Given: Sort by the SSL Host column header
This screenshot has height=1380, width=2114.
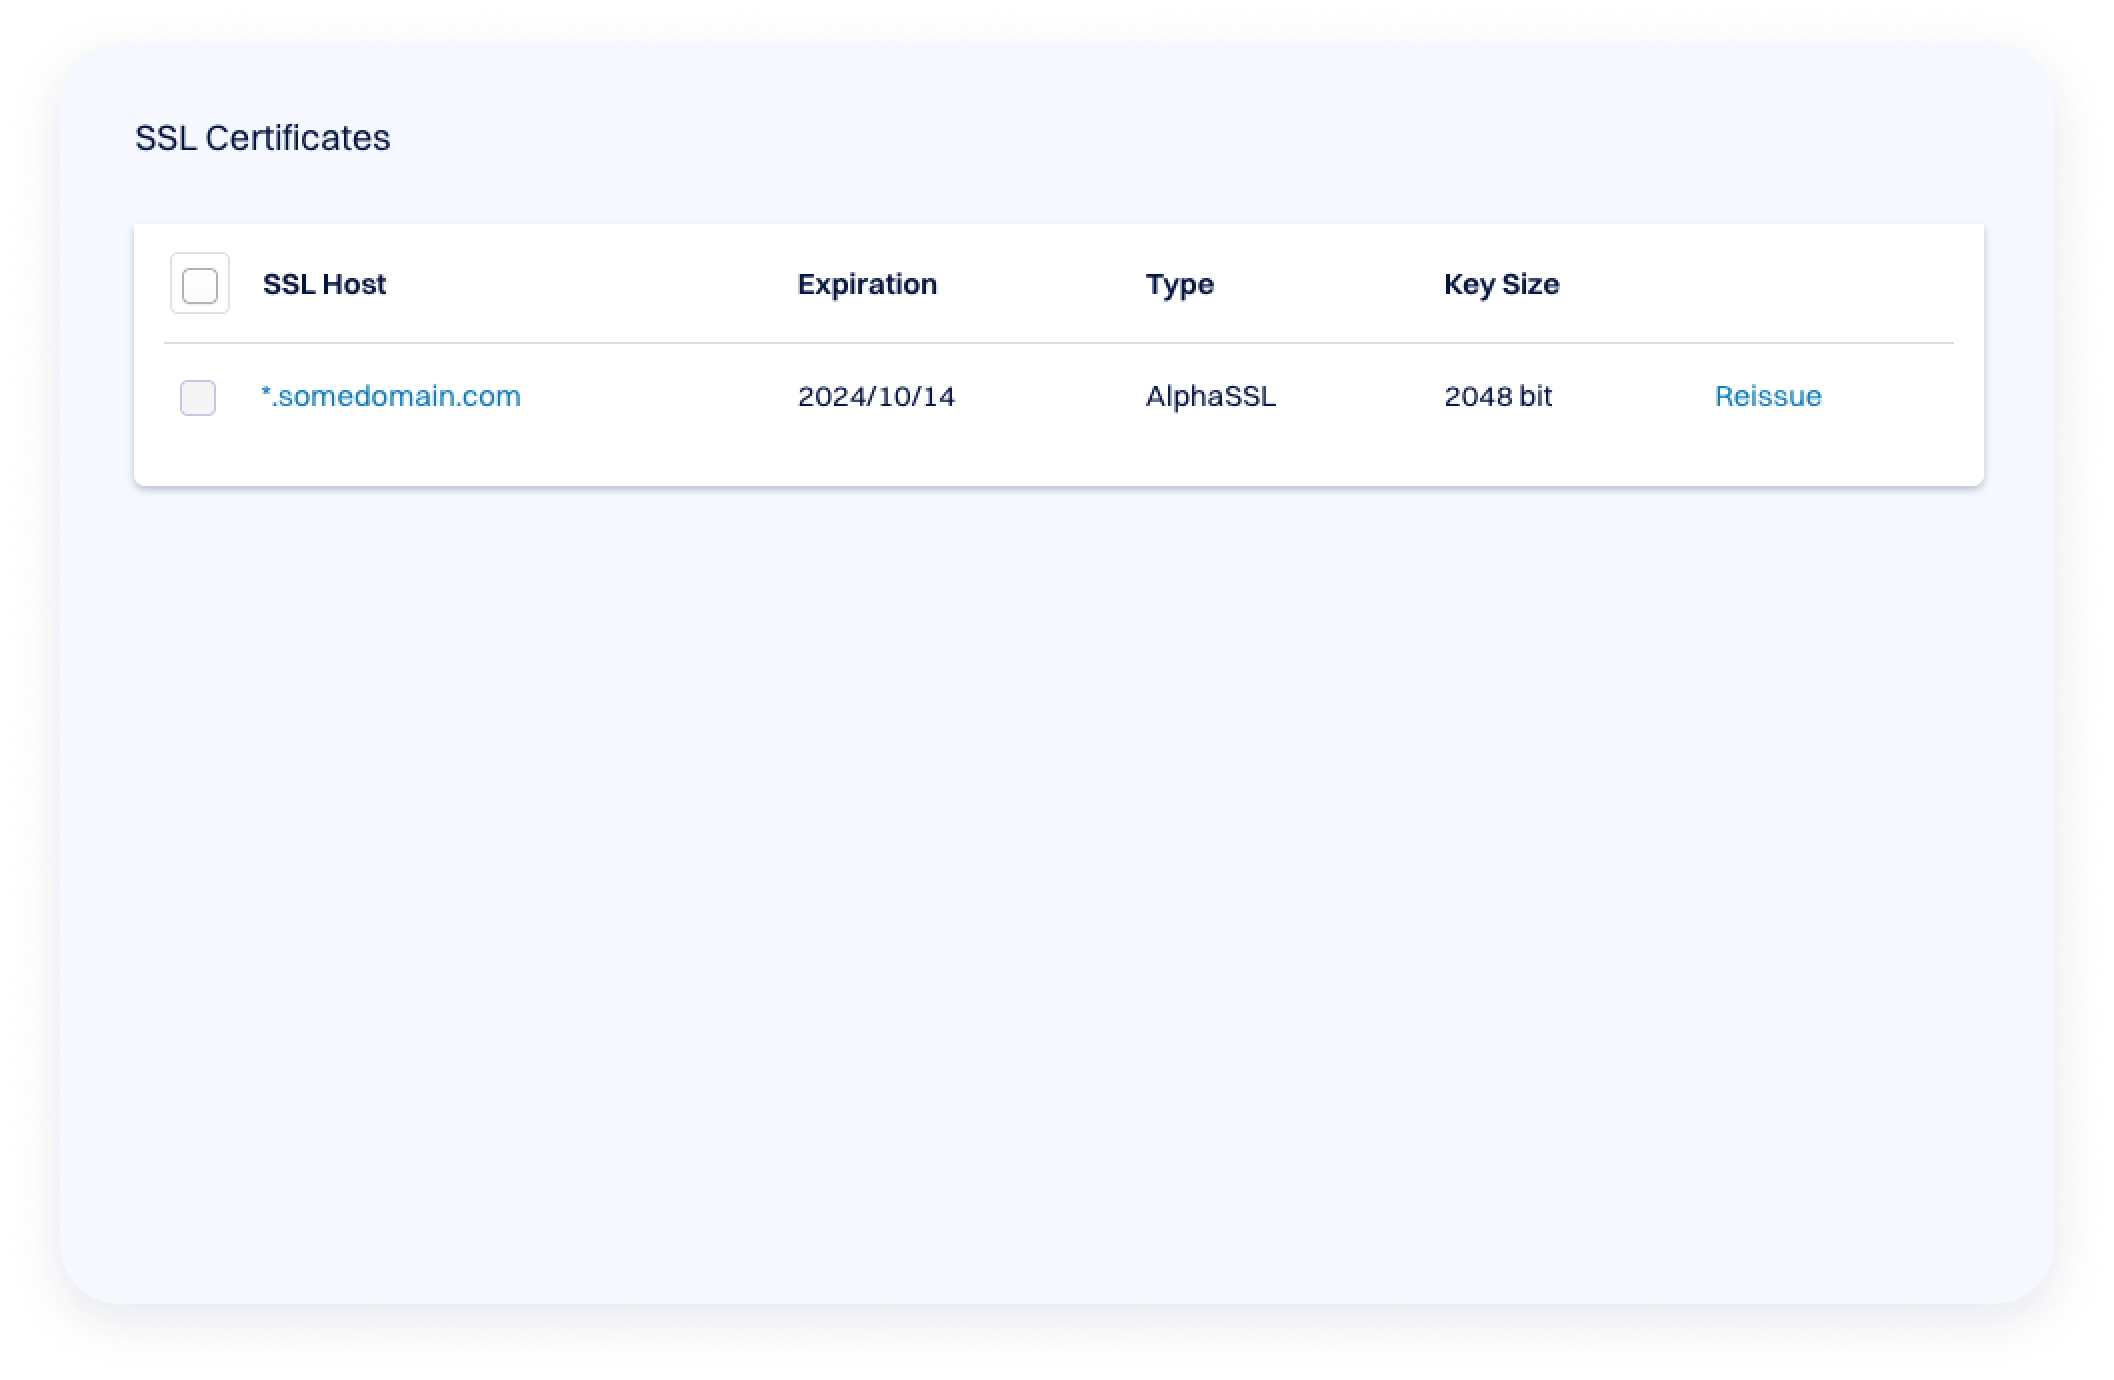Looking at the screenshot, I should click(x=324, y=284).
